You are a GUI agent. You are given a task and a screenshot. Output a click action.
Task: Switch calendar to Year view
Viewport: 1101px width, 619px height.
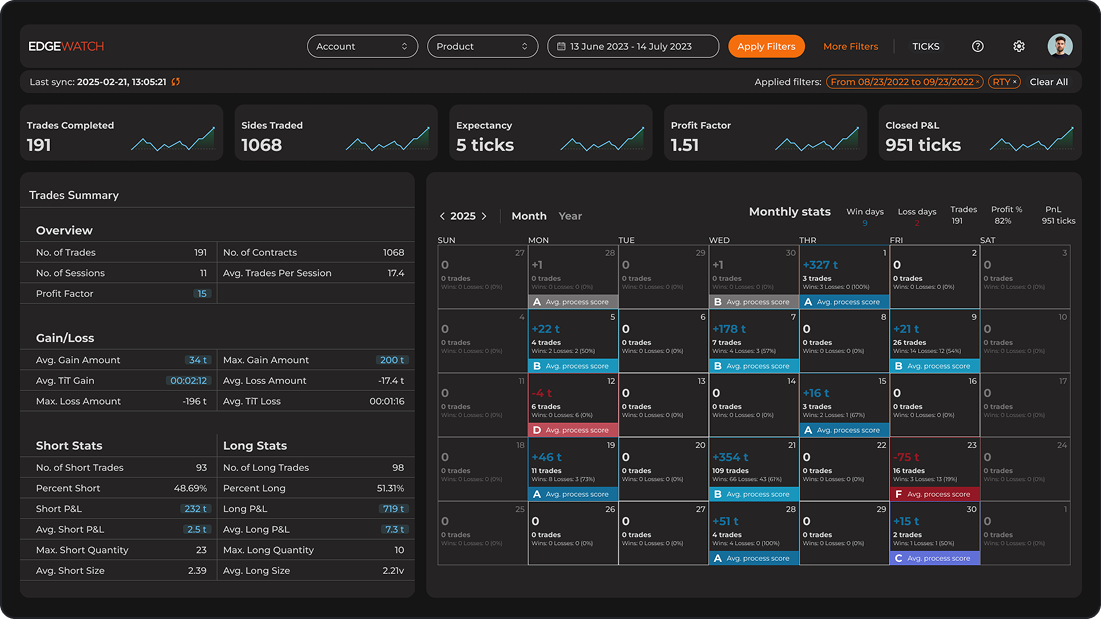[570, 216]
